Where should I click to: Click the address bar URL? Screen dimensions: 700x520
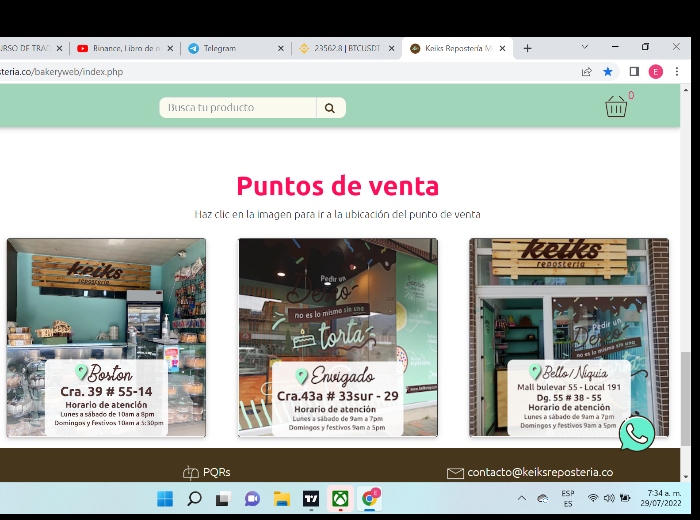click(x=62, y=72)
